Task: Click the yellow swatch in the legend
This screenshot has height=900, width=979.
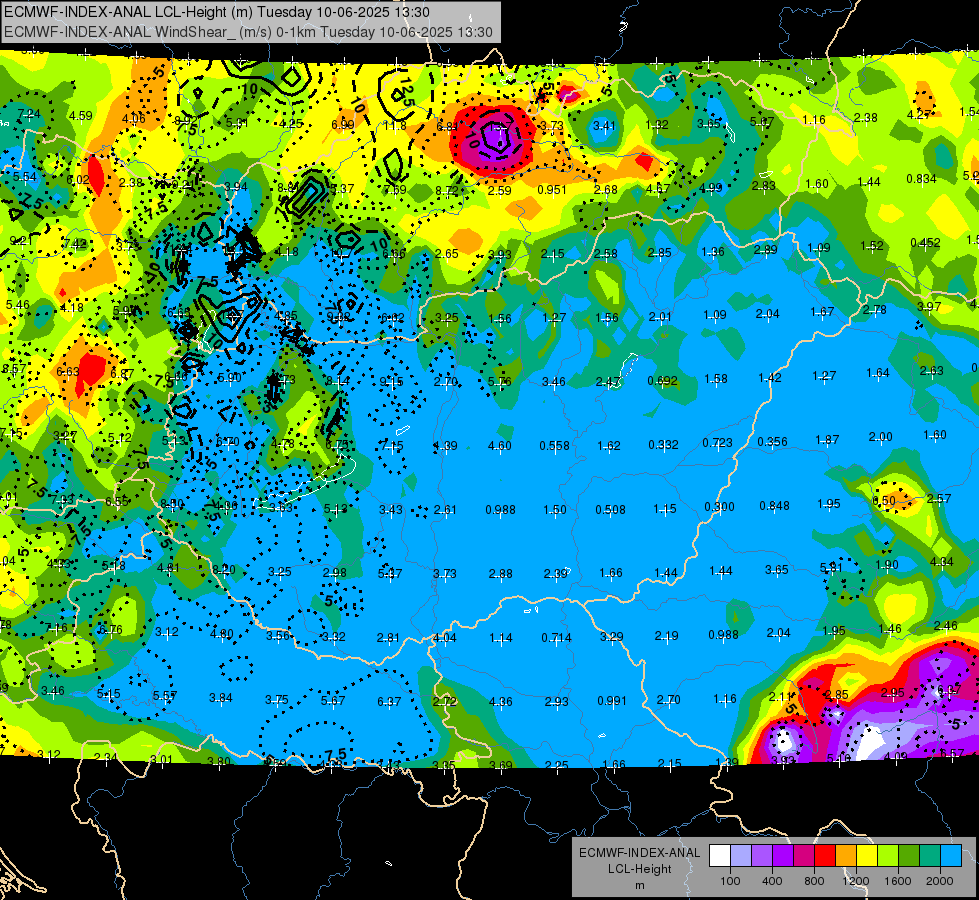Action: coord(867,856)
